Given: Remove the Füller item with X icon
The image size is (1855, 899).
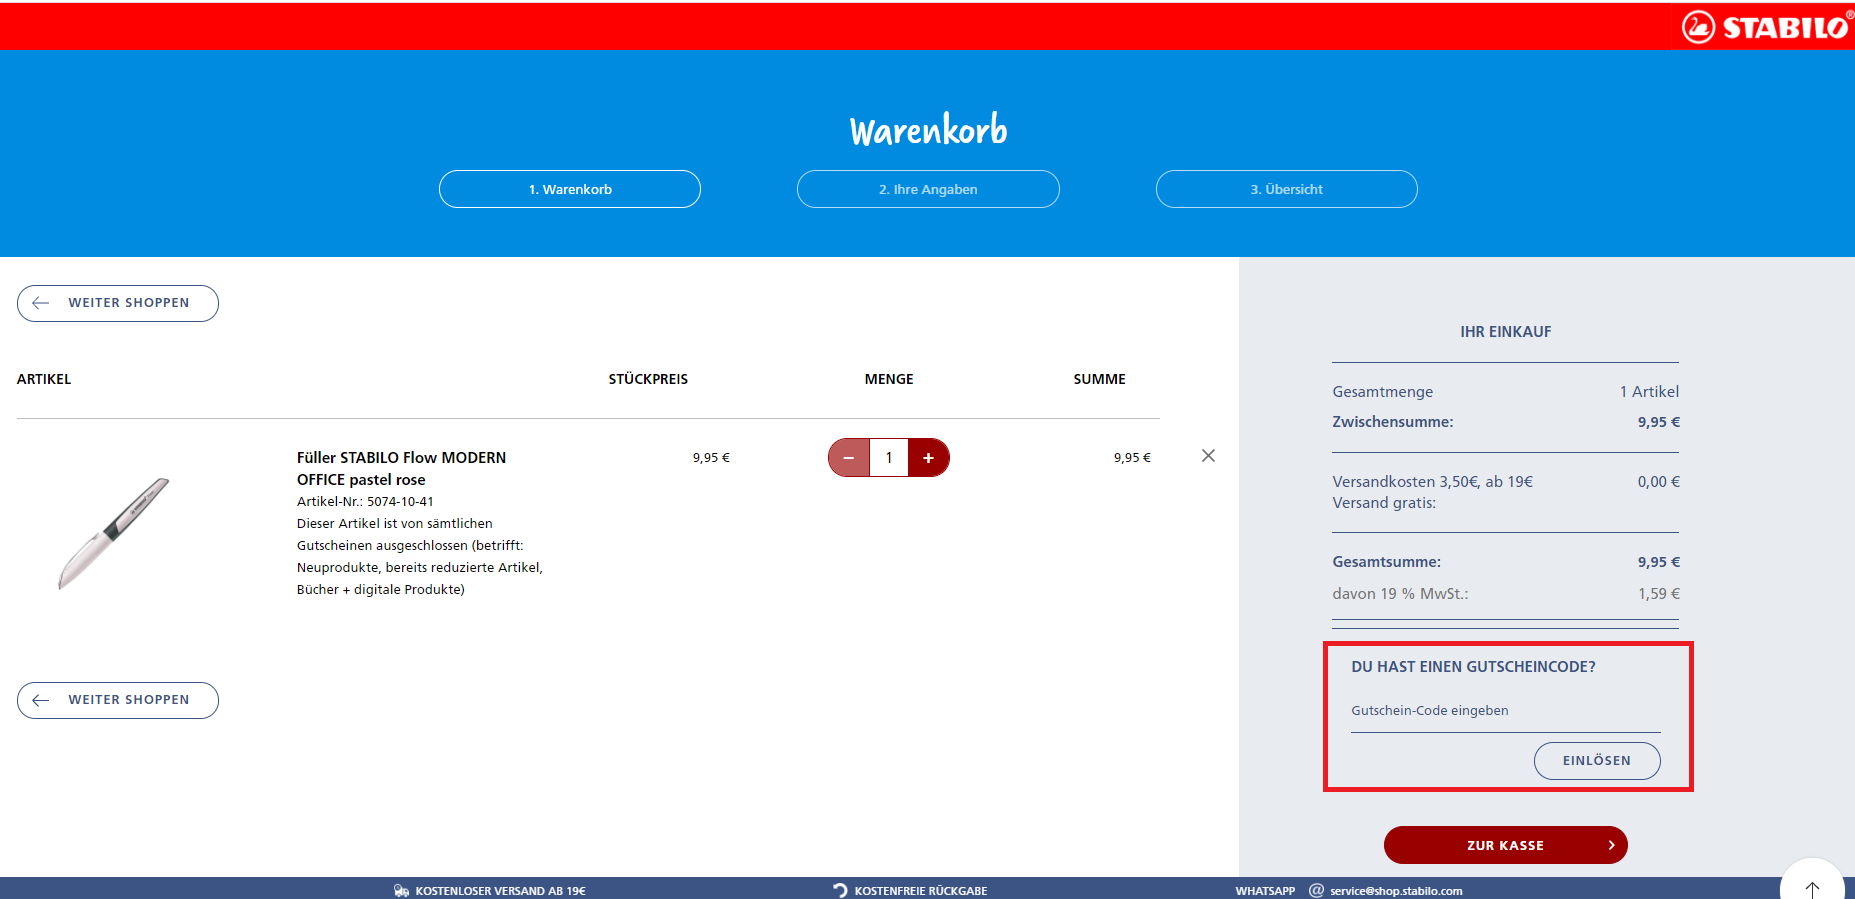Looking at the screenshot, I should 1208,456.
